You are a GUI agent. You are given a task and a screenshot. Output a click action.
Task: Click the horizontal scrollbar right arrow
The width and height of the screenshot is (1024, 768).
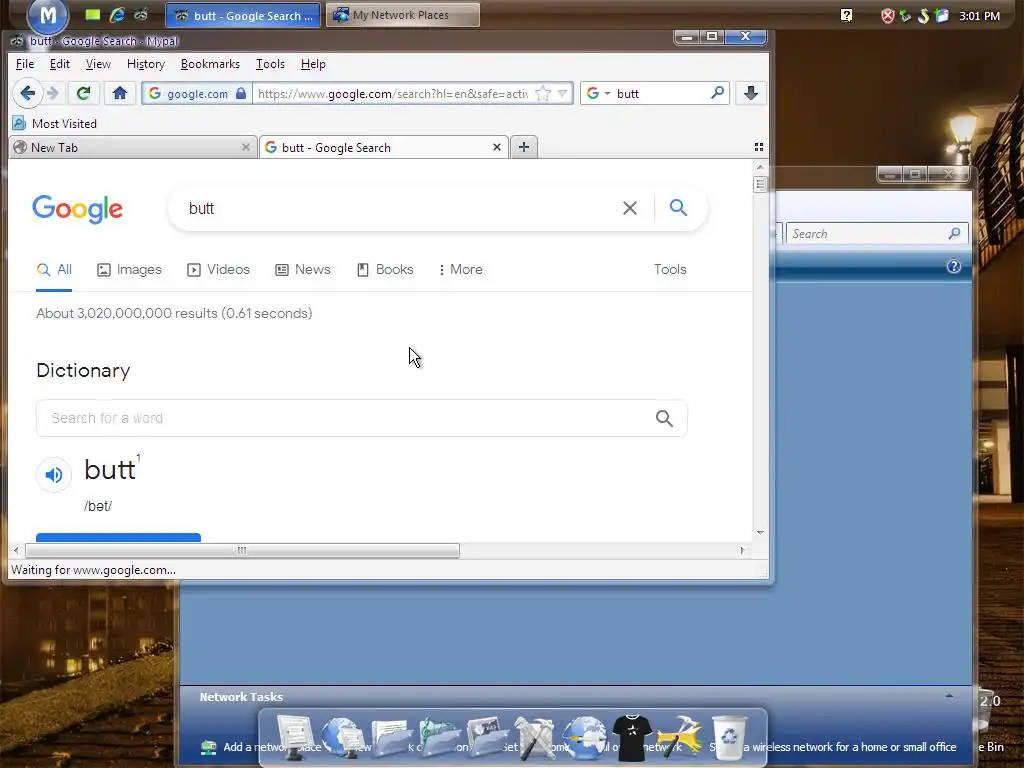[742, 551]
